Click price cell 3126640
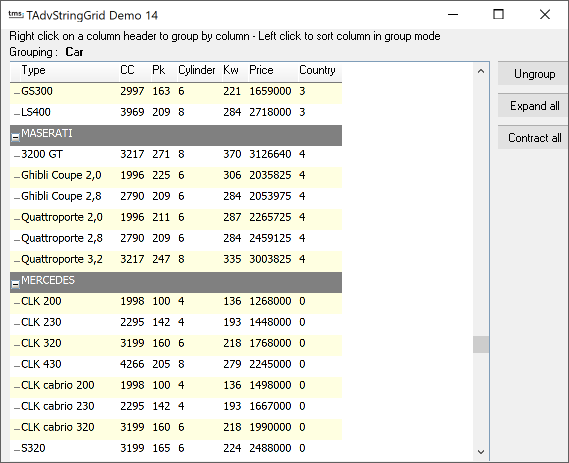 tap(270, 155)
